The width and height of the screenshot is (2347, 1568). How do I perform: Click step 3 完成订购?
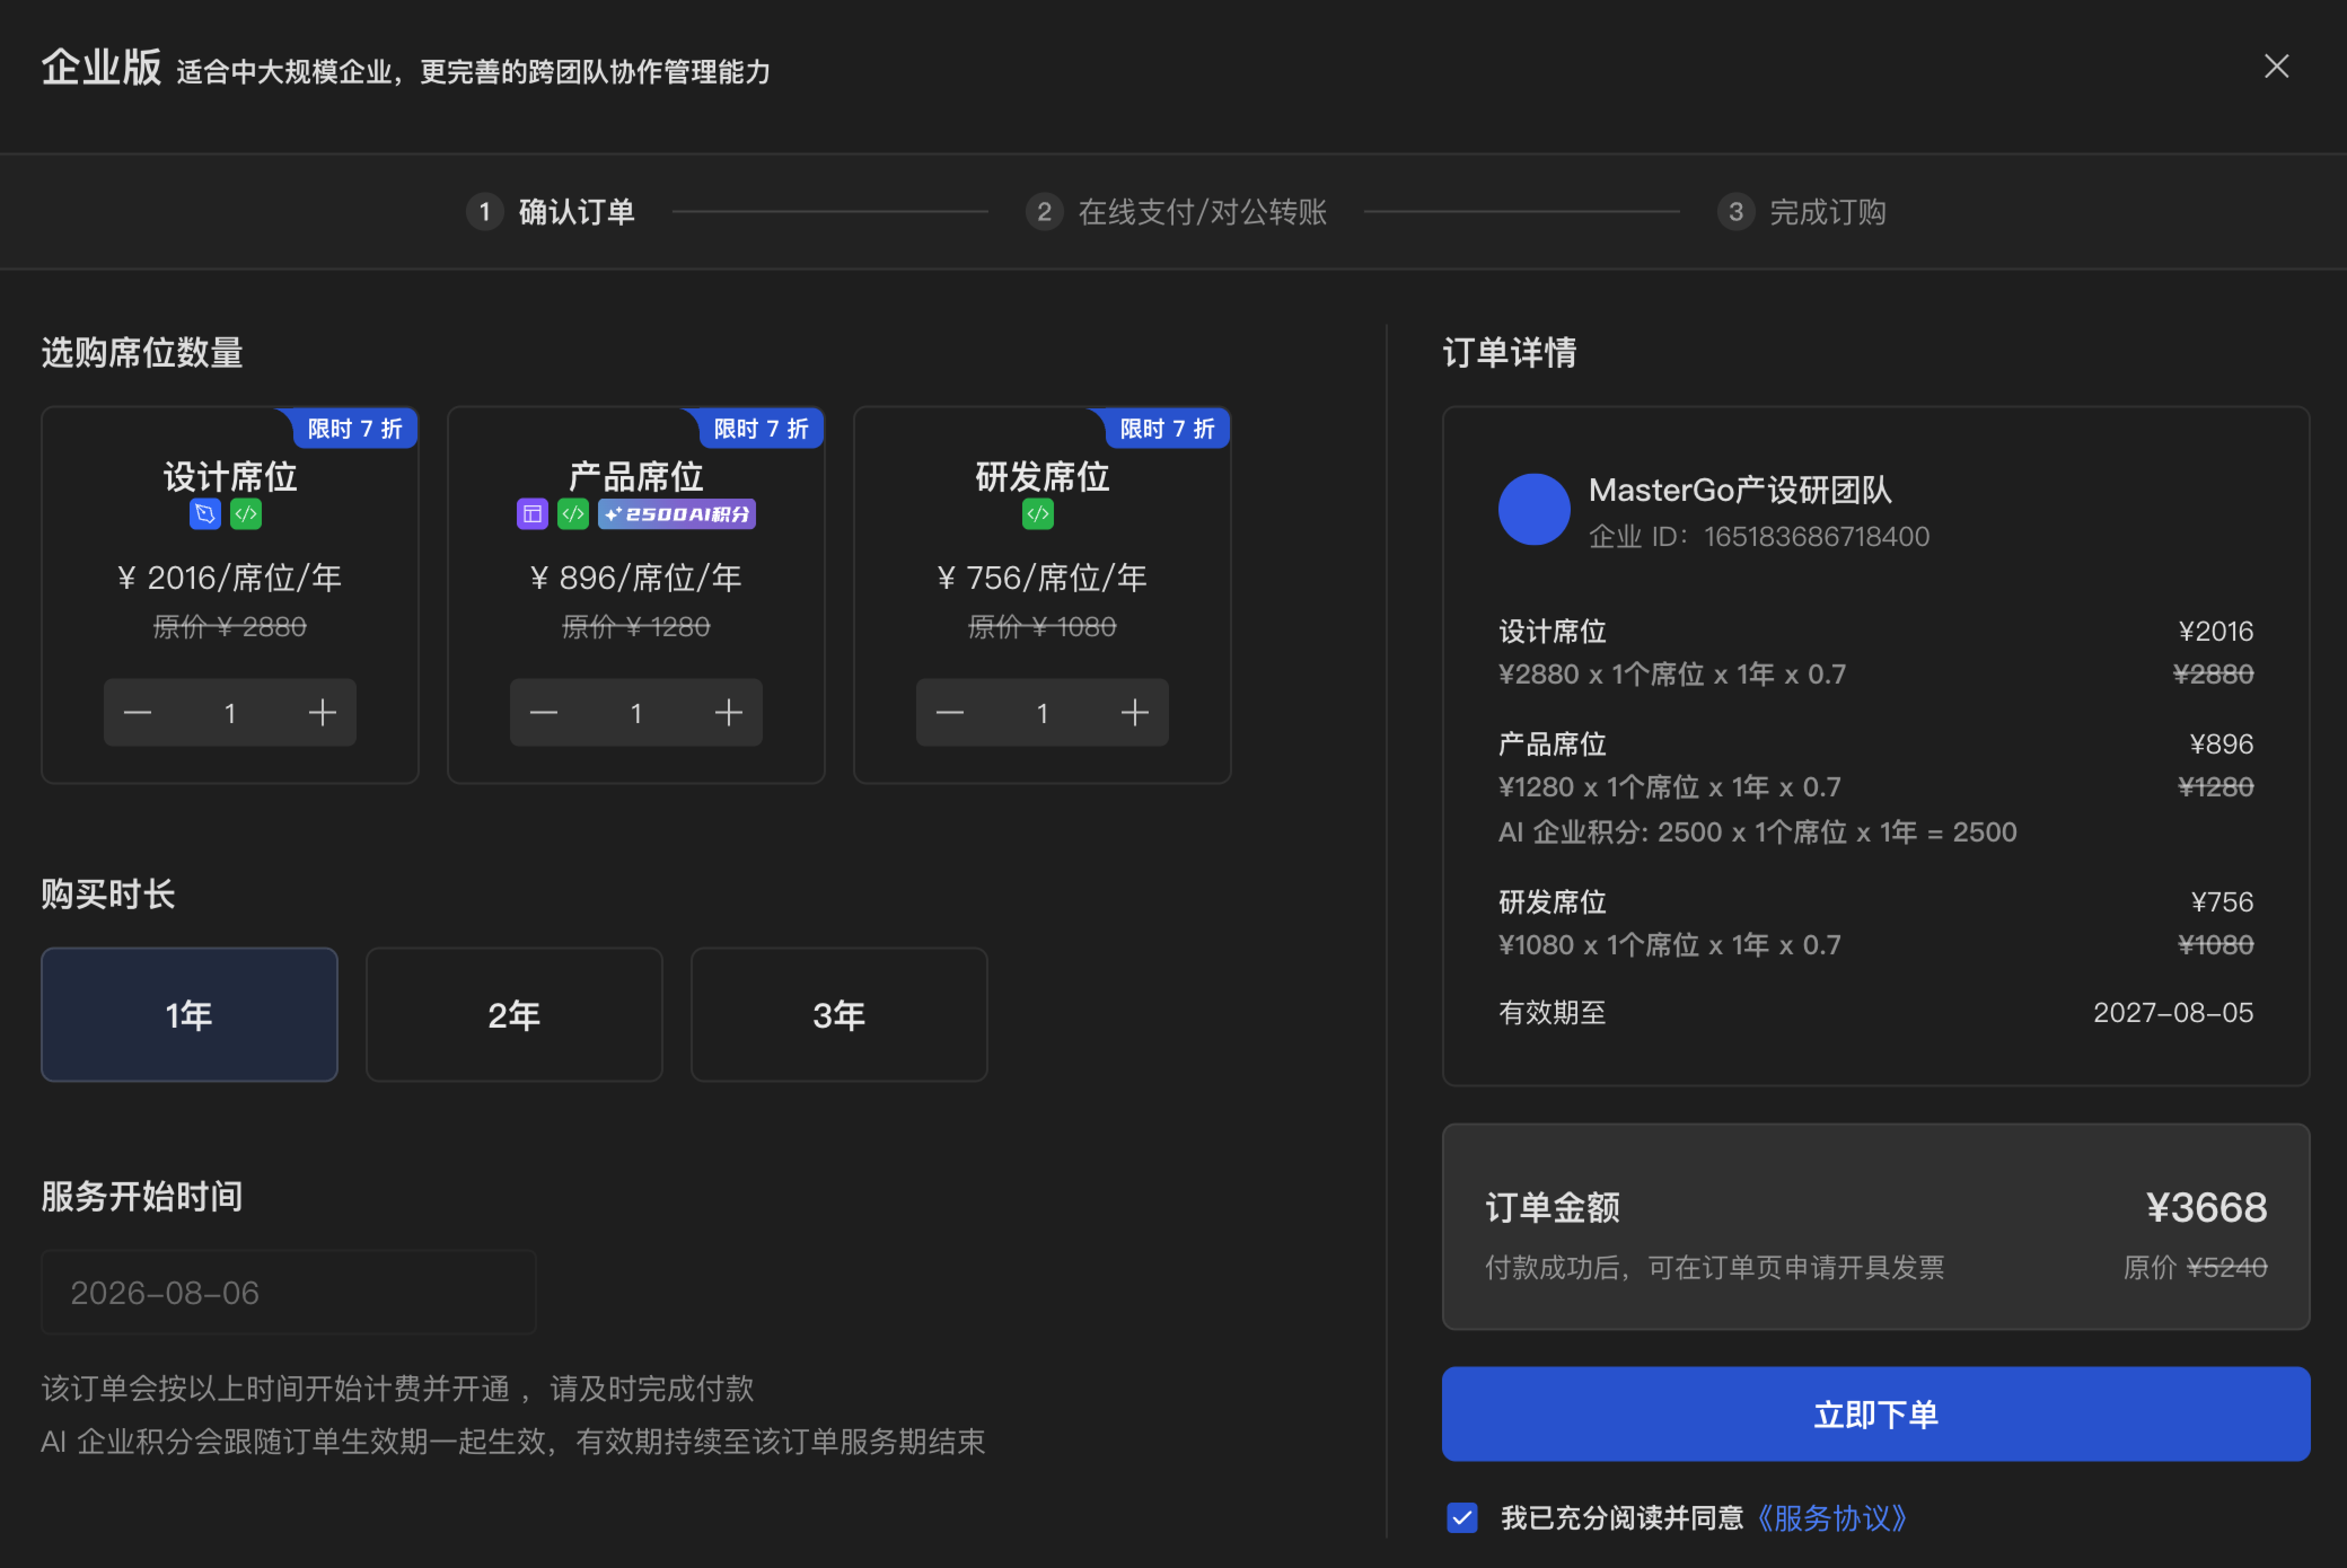tap(1802, 212)
